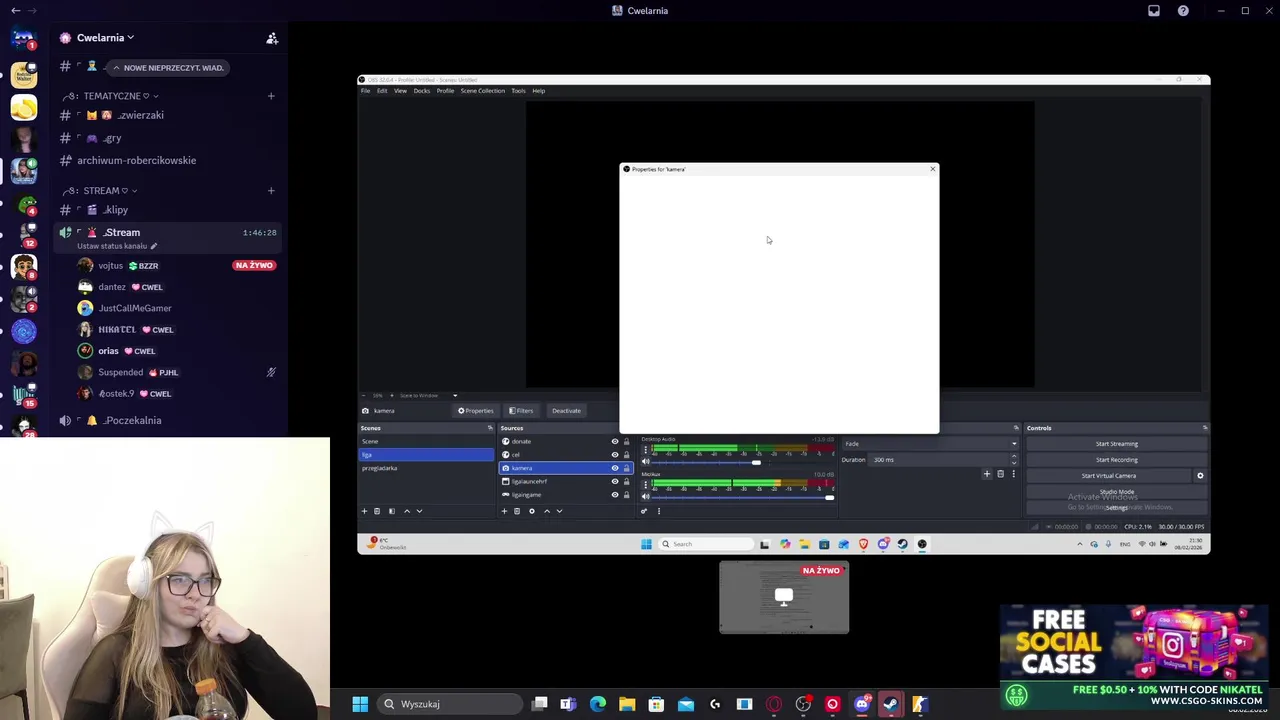
Task: Click the Windows Start button on the host taskbar
Action: [x=360, y=704]
